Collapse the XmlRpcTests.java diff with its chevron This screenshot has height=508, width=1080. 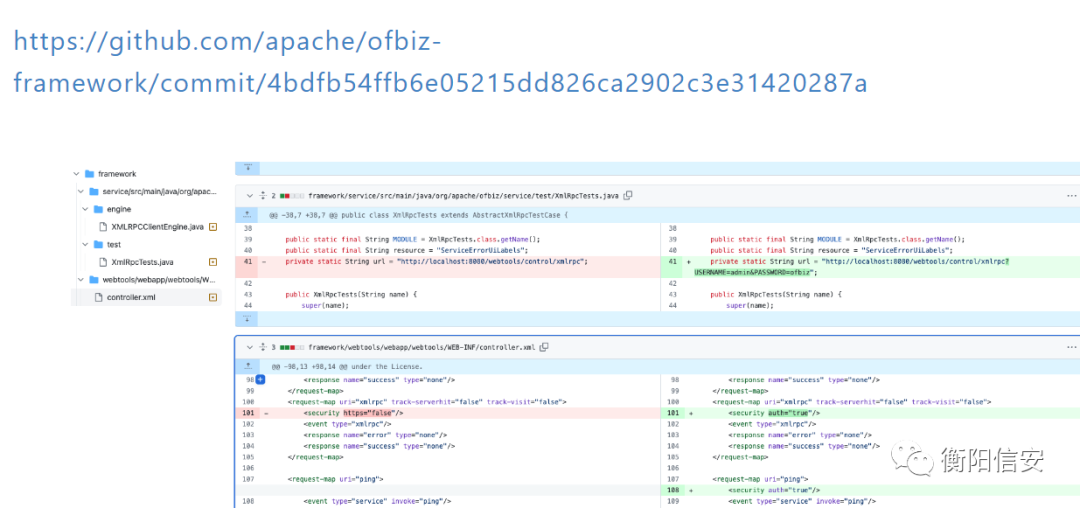coord(249,195)
